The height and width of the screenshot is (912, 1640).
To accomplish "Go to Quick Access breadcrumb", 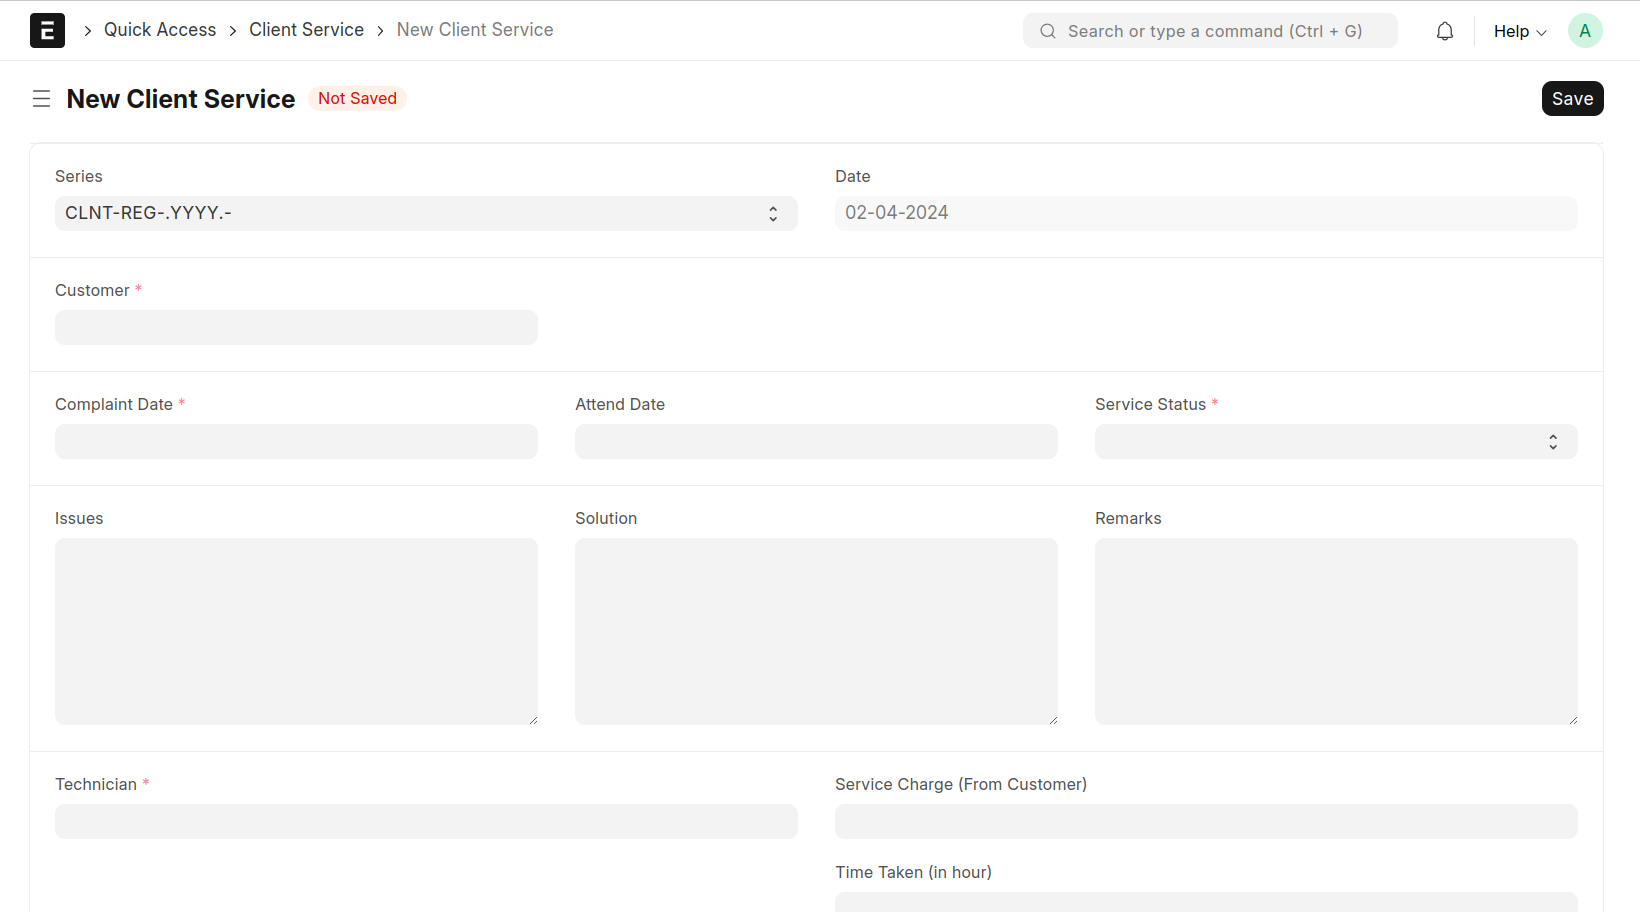I will [160, 30].
